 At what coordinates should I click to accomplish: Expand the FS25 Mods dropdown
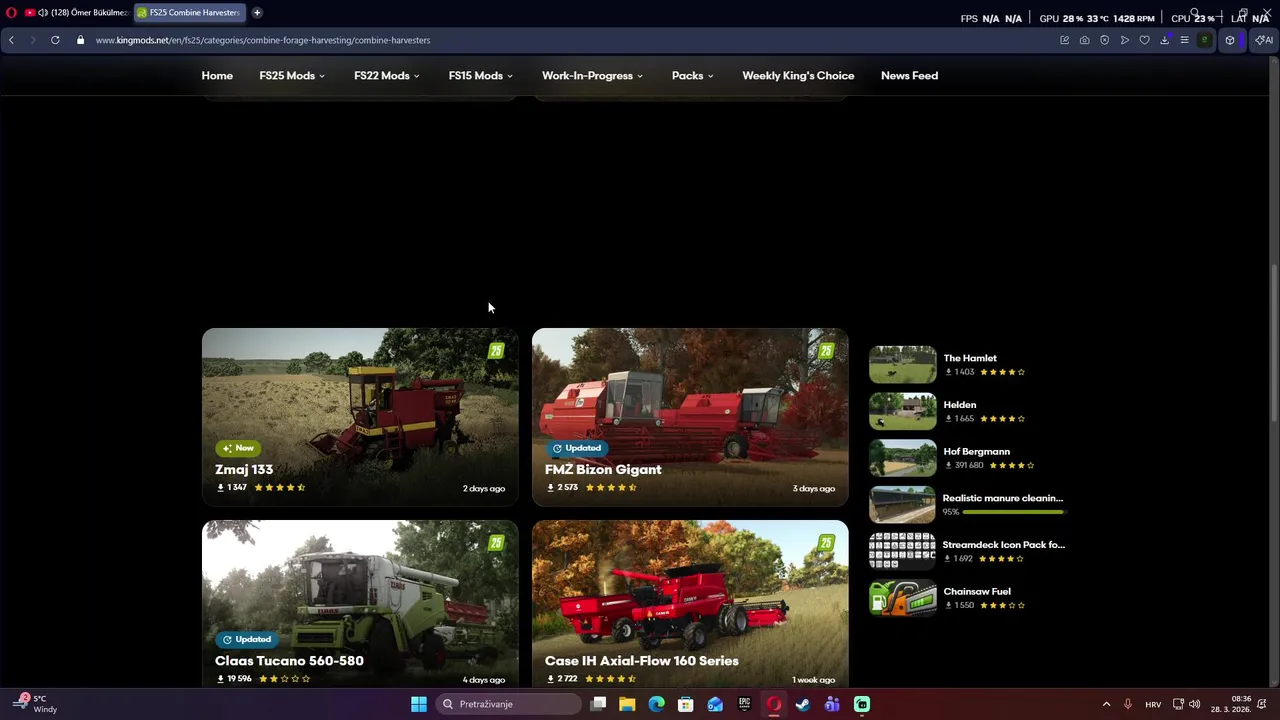click(x=292, y=76)
